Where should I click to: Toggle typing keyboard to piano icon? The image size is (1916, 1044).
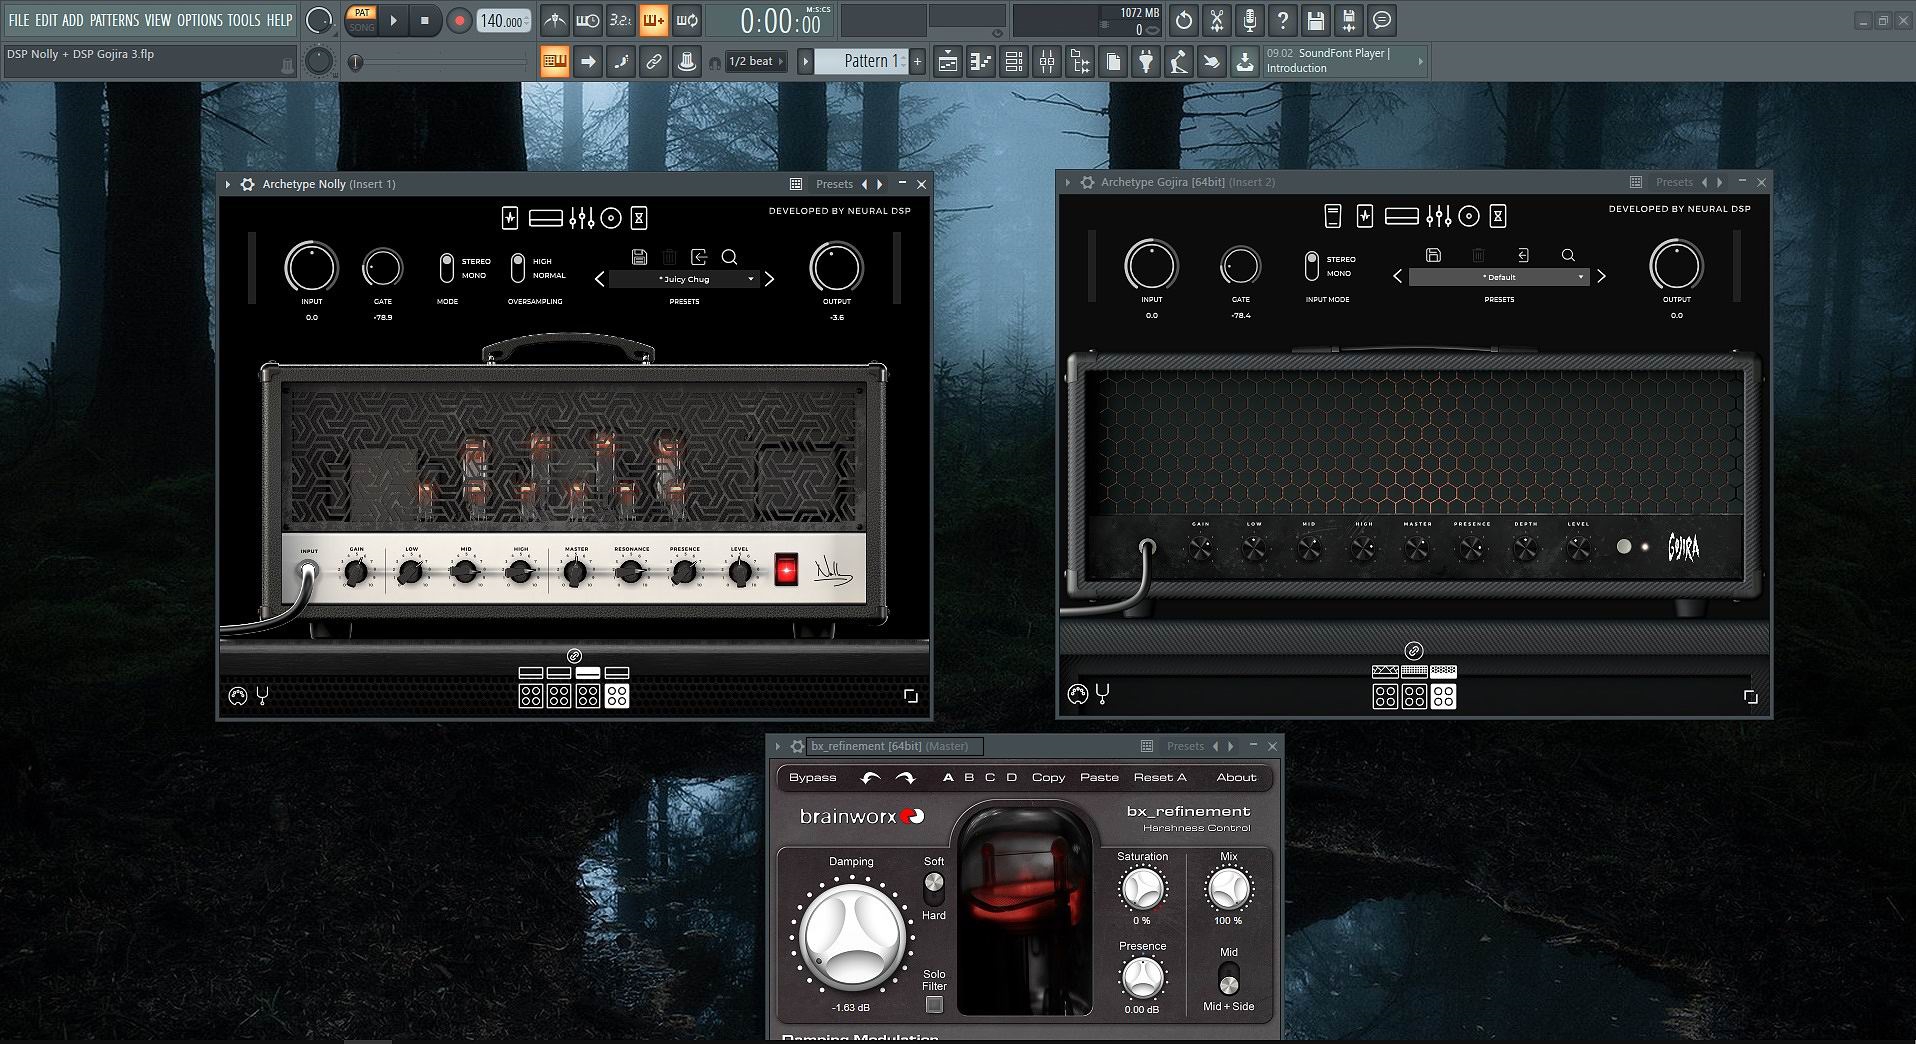click(555, 62)
